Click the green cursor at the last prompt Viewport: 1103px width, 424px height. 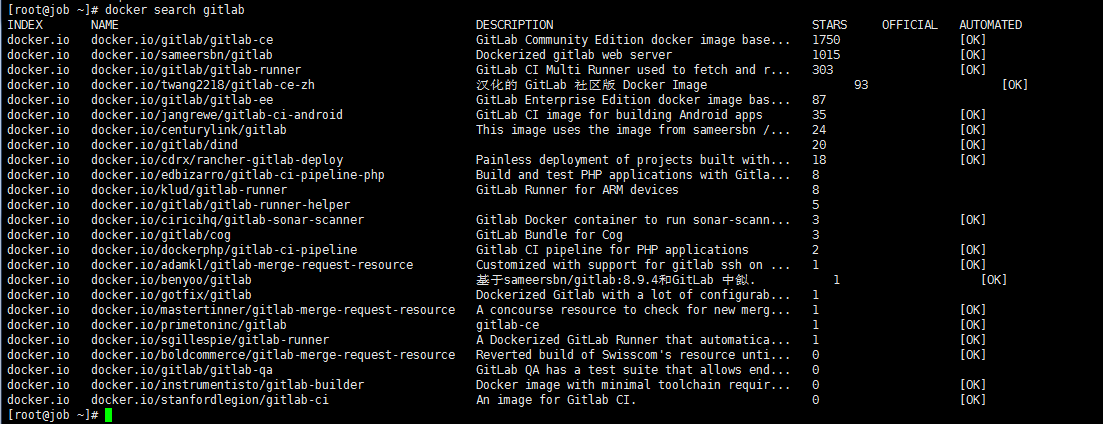[108, 415]
